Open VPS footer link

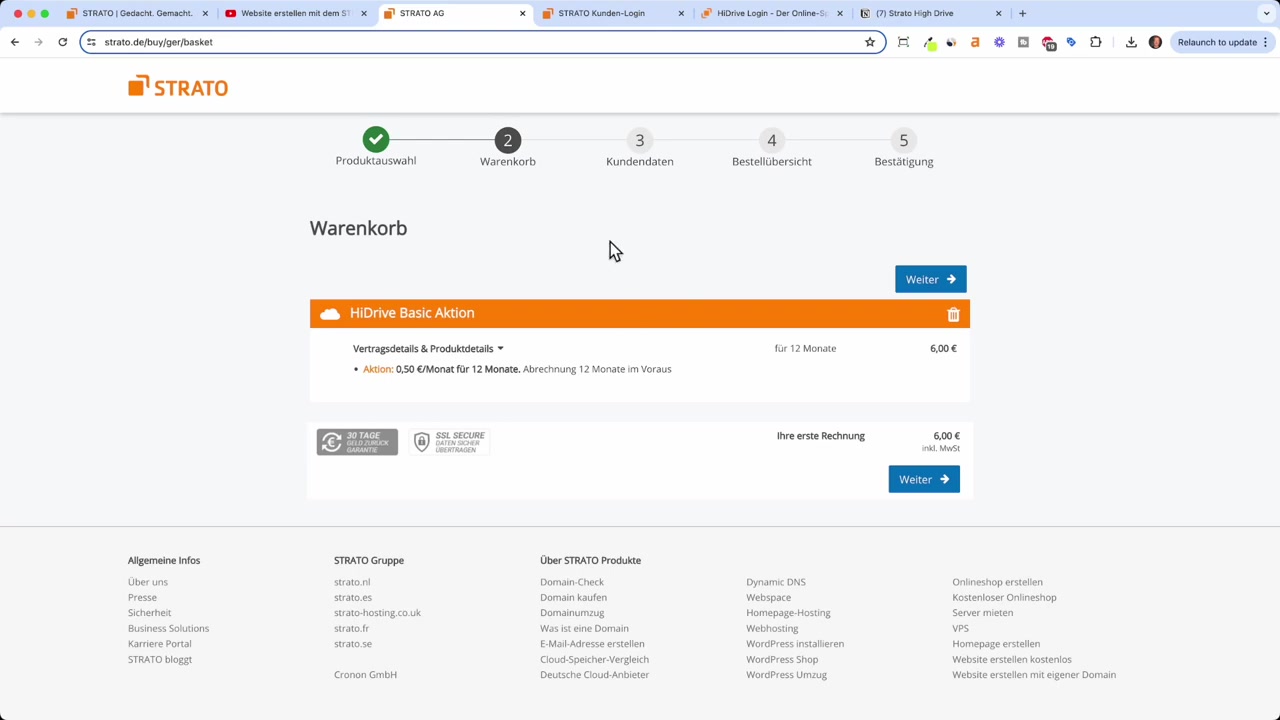click(x=960, y=628)
